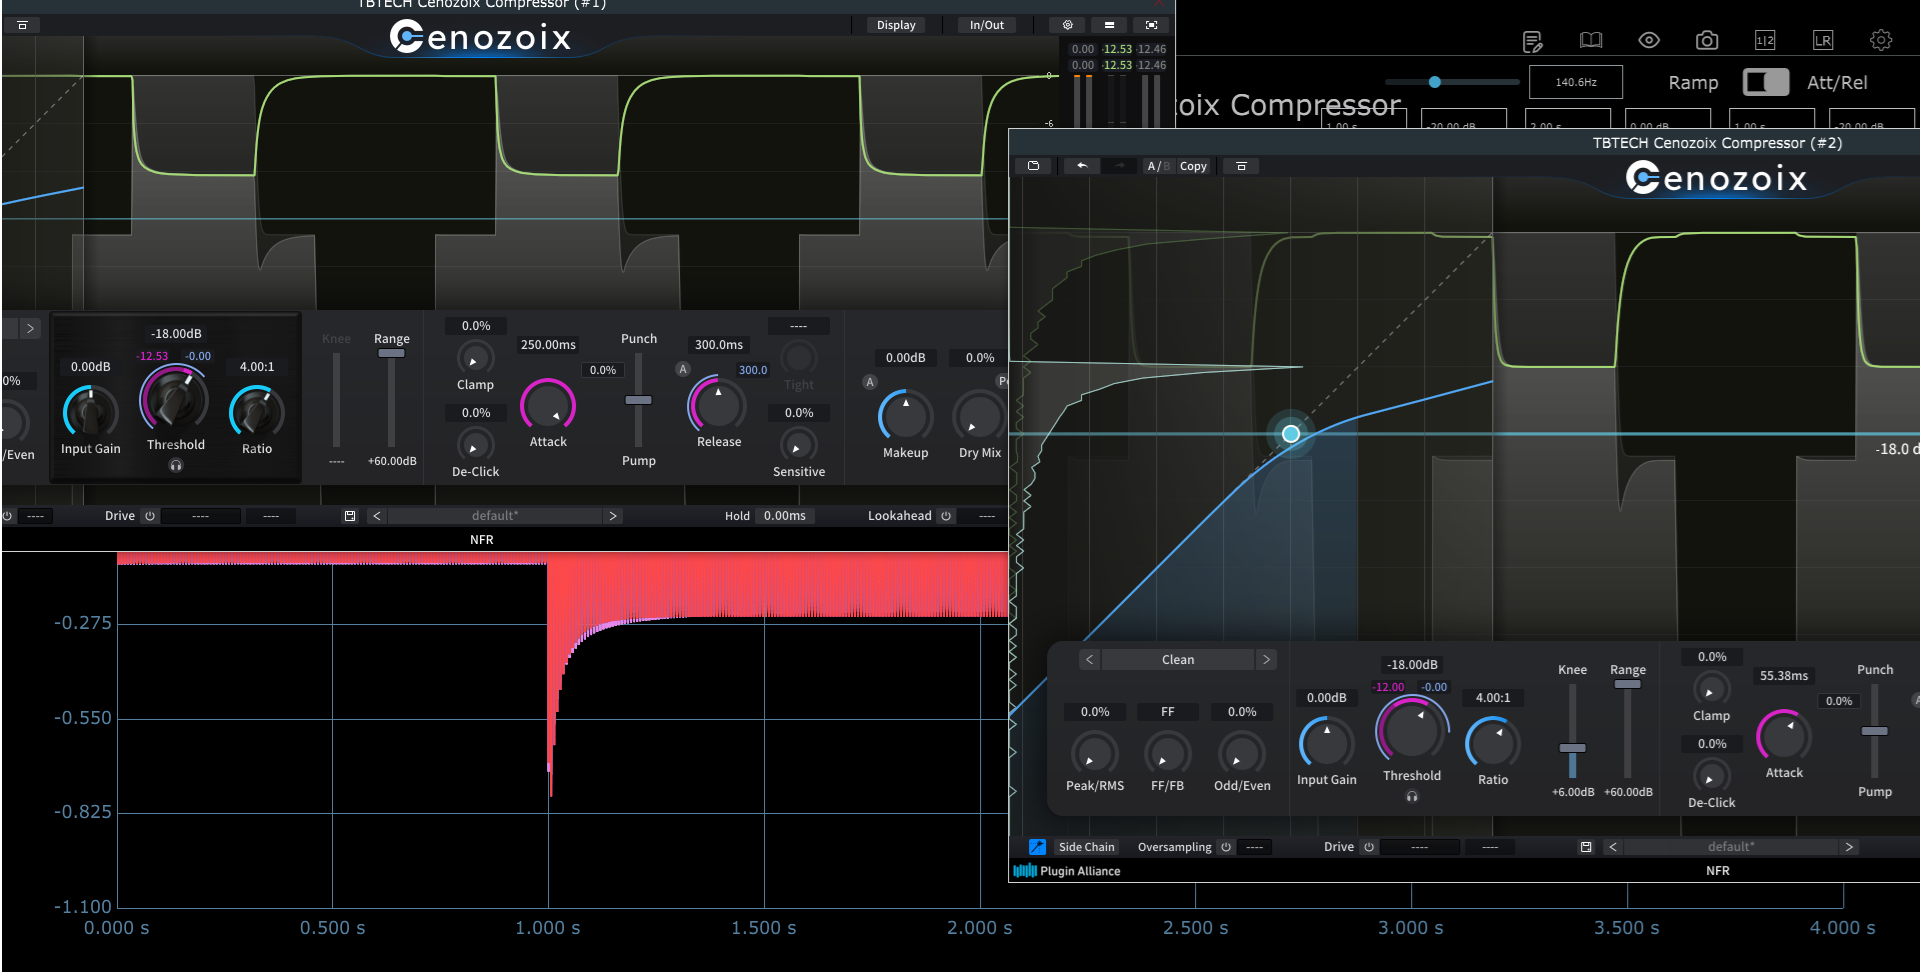The width and height of the screenshot is (1920, 972).
Task: Click the undo arrow in Compressor #2
Action: click(x=1082, y=166)
